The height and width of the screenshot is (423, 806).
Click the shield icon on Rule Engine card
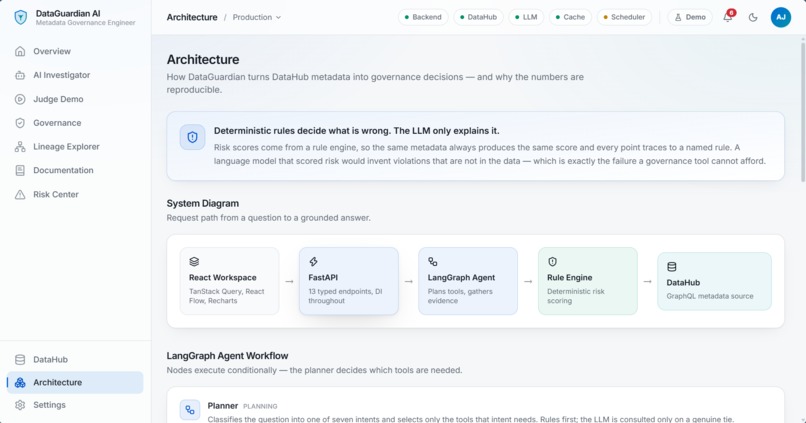[552, 262]
